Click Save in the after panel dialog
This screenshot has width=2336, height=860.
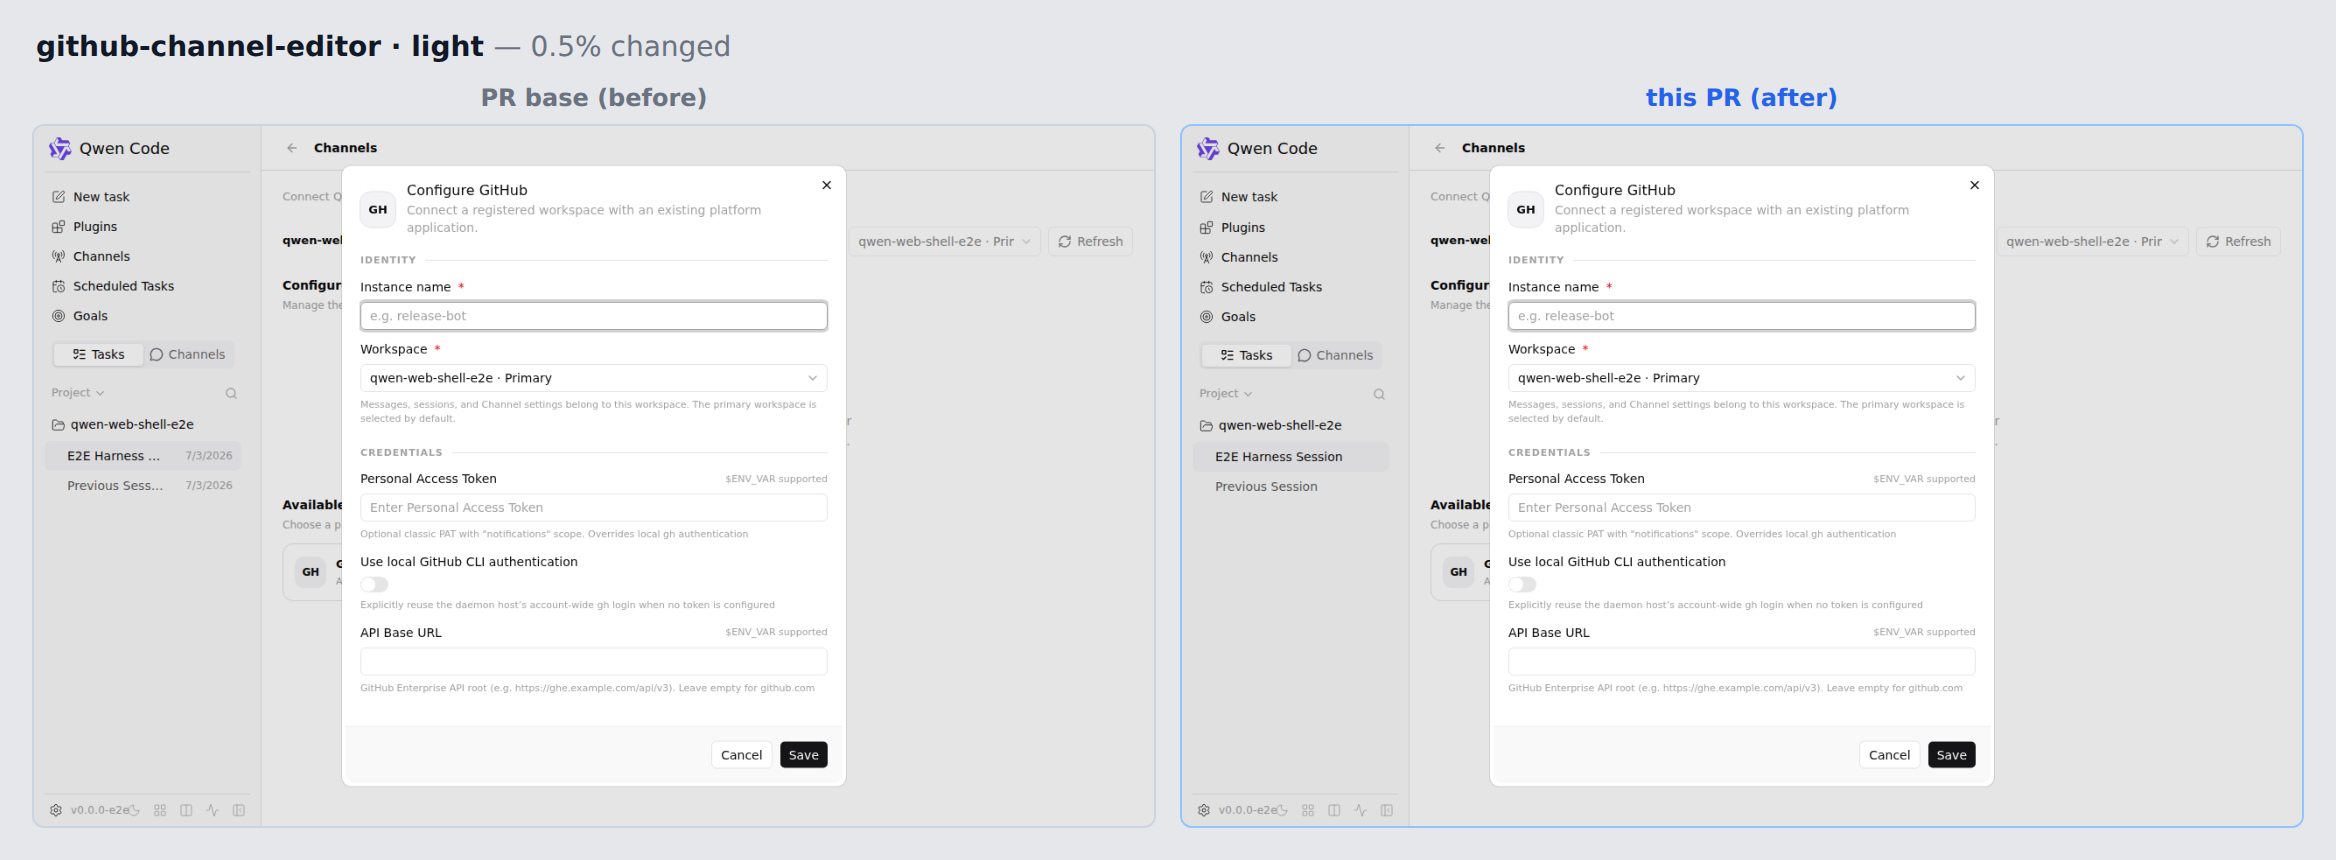click(x=1952, y=755)
